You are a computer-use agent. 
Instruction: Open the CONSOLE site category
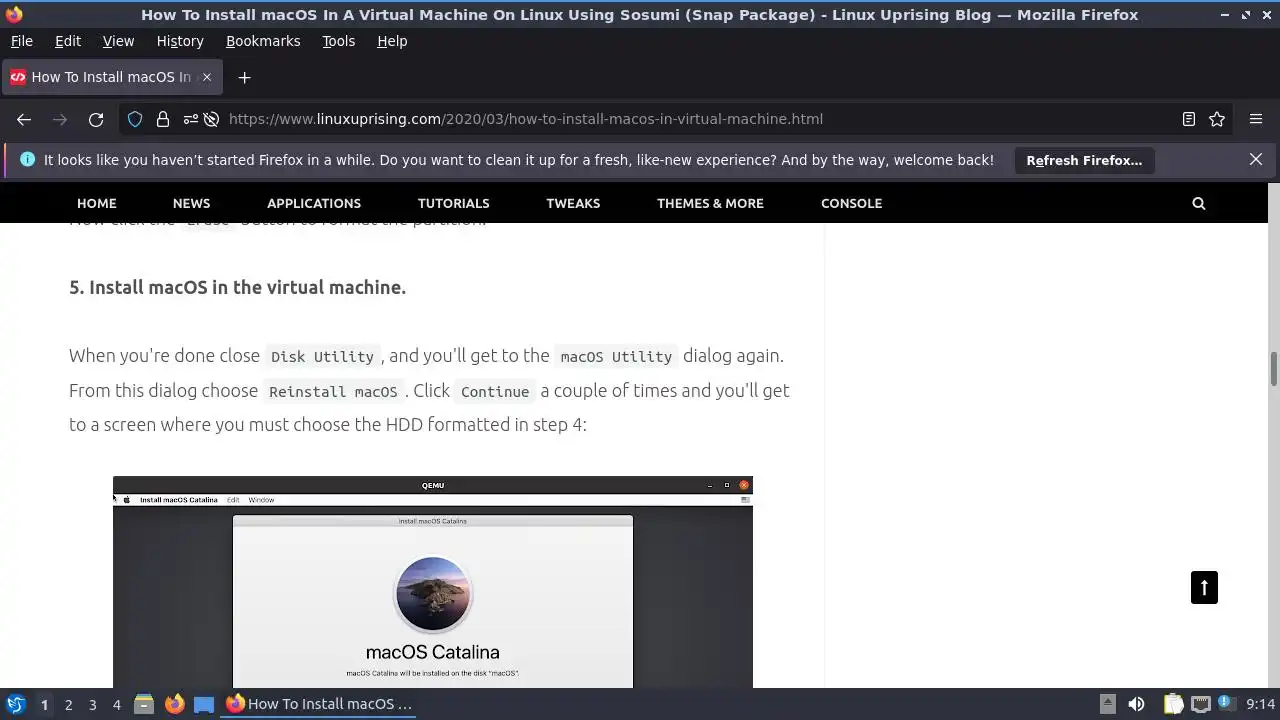(x=851, y=203)
